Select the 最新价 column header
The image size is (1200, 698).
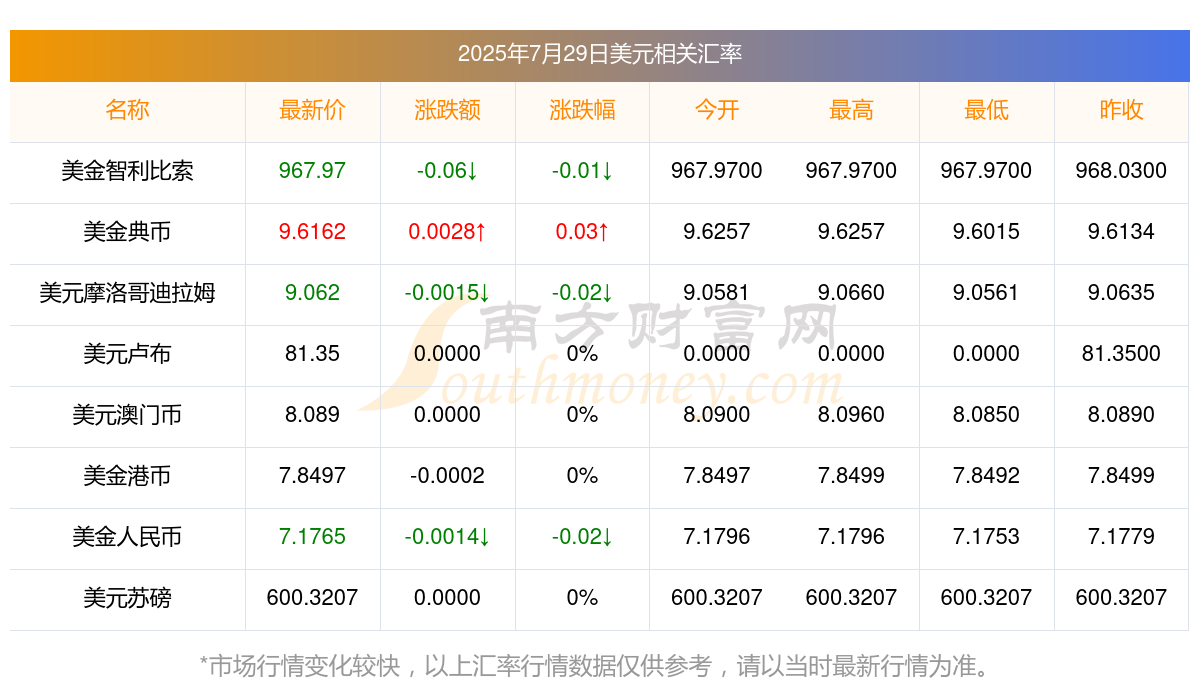click(312, 110)
